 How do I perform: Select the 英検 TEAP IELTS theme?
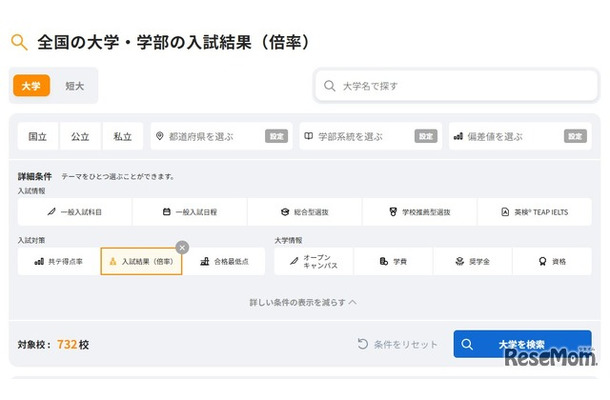535,212
